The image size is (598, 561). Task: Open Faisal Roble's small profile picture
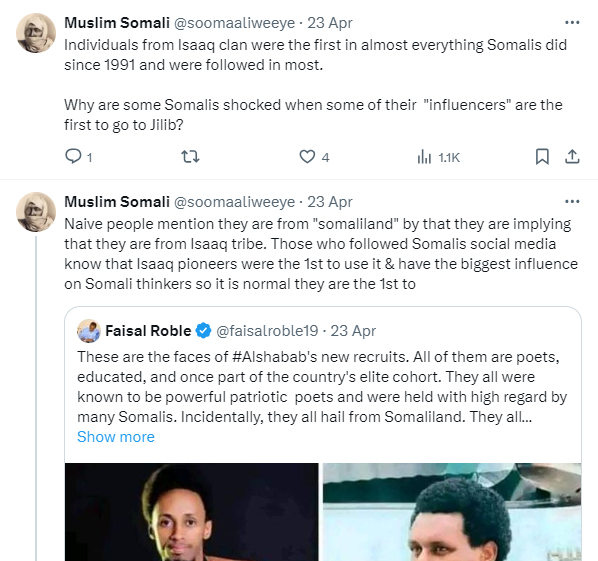click(x=89, y=331)
